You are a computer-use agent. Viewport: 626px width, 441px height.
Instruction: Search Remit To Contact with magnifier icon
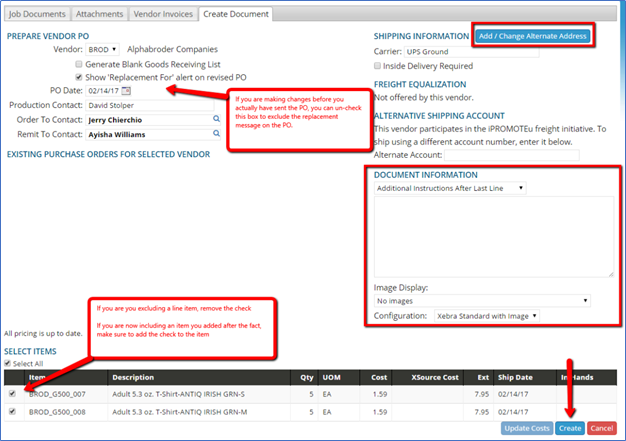click(215, 134)
